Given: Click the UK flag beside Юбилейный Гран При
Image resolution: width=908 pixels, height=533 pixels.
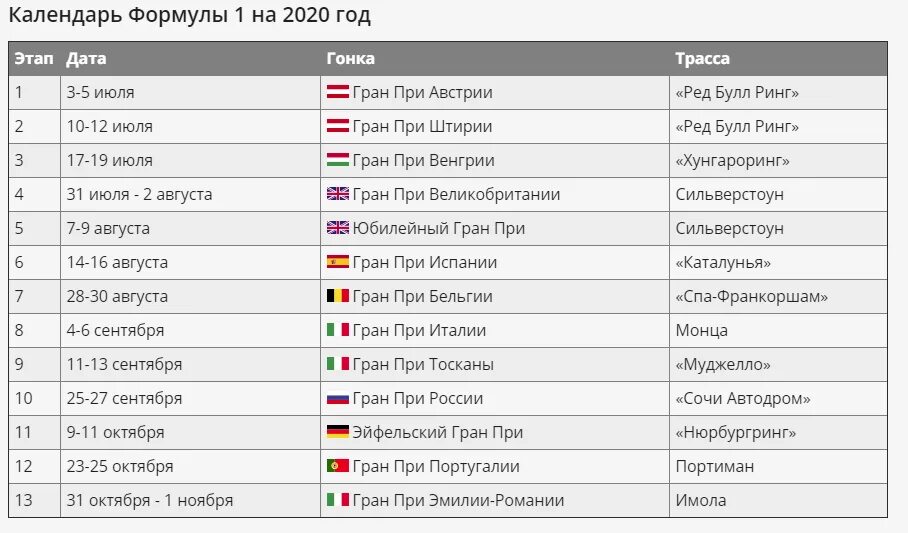Looking at the screenshot, I should (x=338, y=228).
